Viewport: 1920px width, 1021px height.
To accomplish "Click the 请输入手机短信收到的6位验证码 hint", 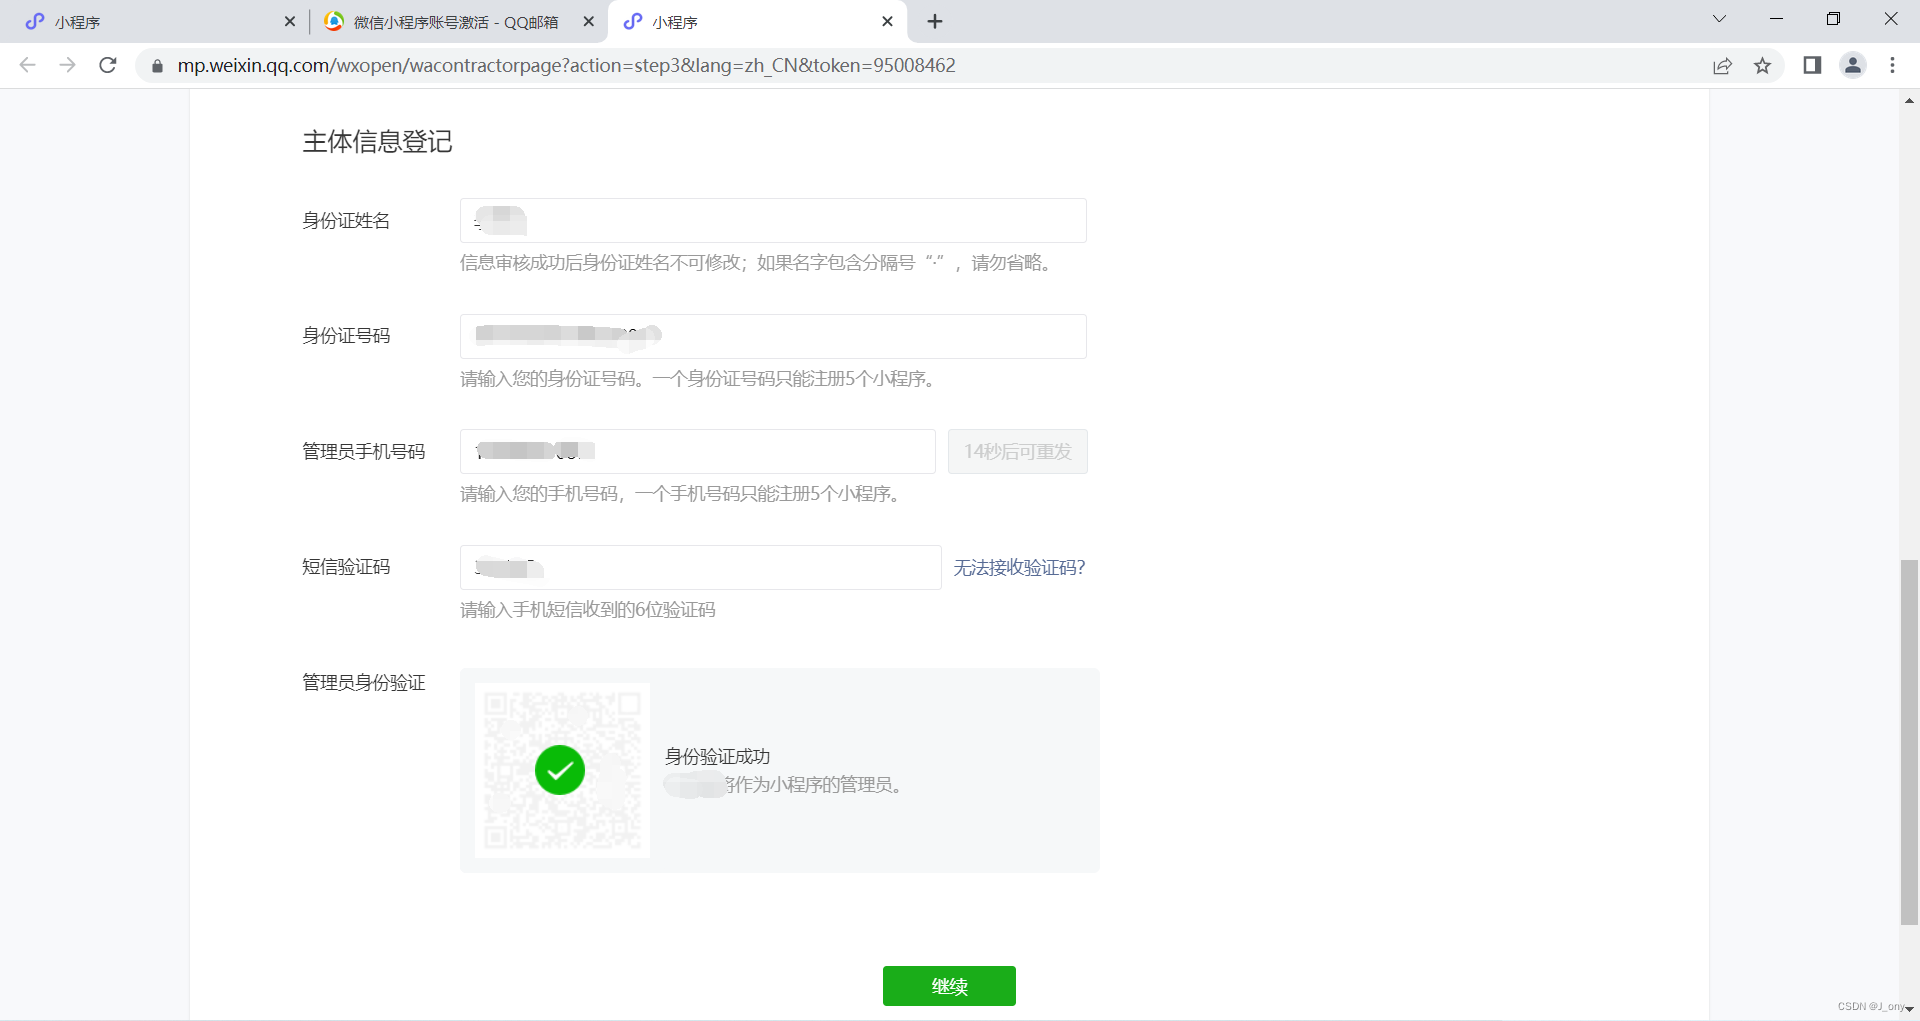I will pyautogui.click(x=588, y=609).
